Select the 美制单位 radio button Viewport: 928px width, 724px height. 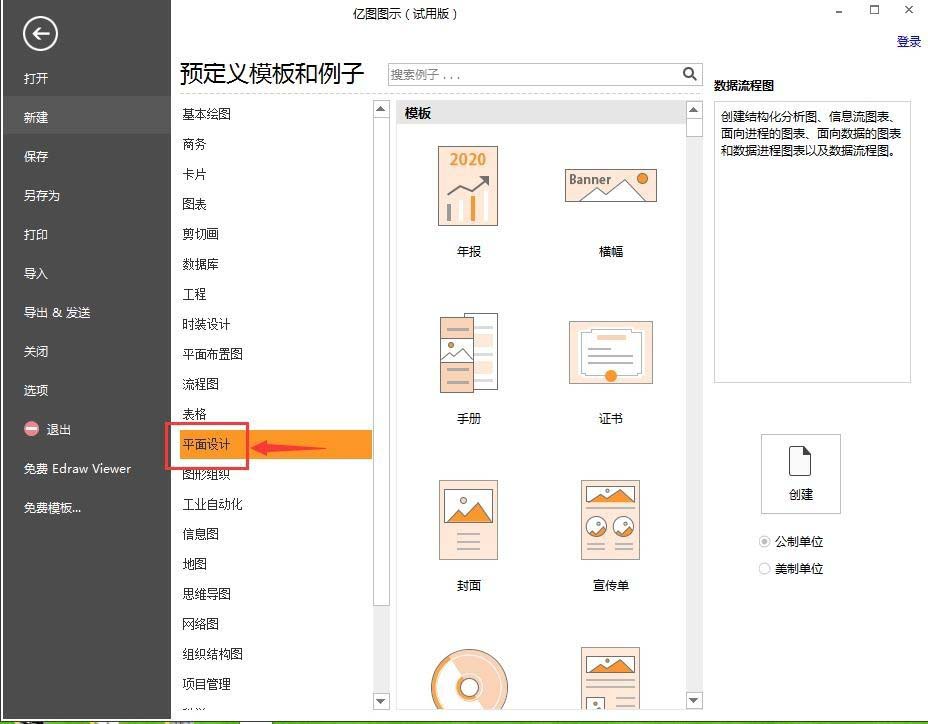[x=763, y=568]
